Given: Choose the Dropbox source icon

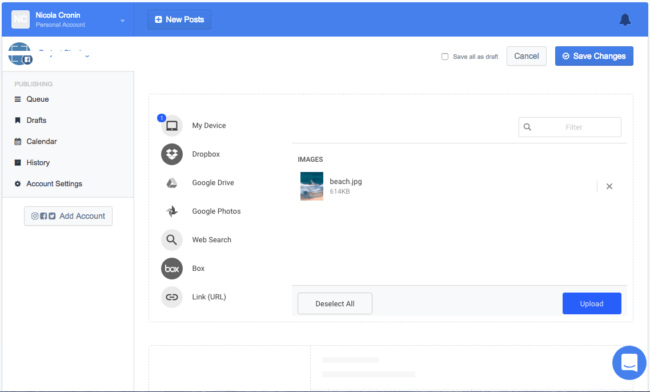Looking at the screenshot, I should pyautogui.click(x=172, y=154).
